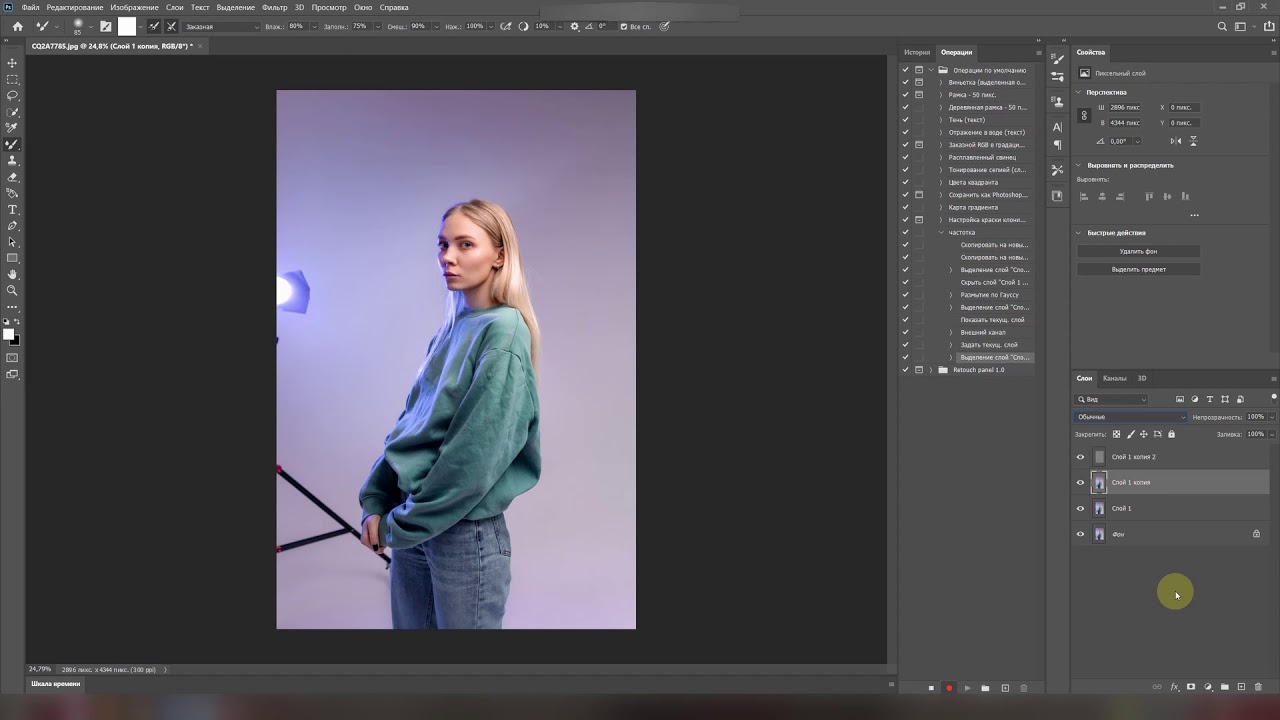
Task: Collapse the 'частотка' action
Action: 941,232
